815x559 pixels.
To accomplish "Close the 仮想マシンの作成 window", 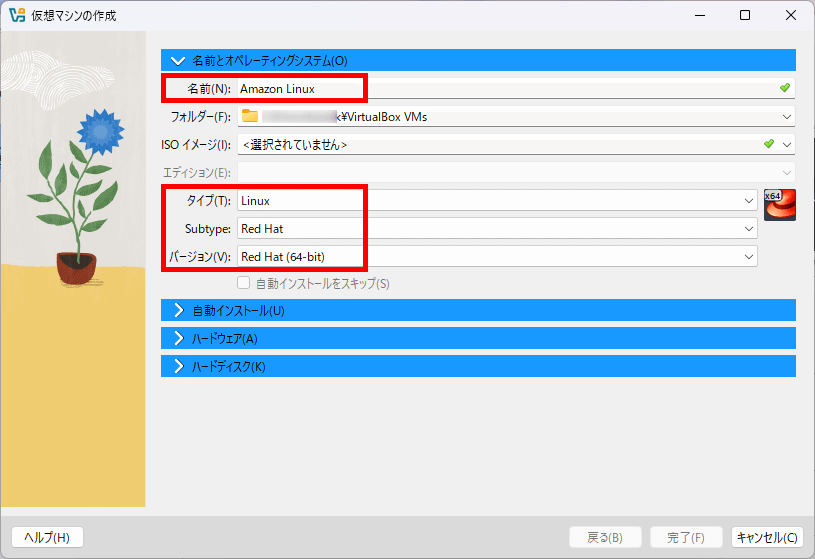I will coord(791,15).
